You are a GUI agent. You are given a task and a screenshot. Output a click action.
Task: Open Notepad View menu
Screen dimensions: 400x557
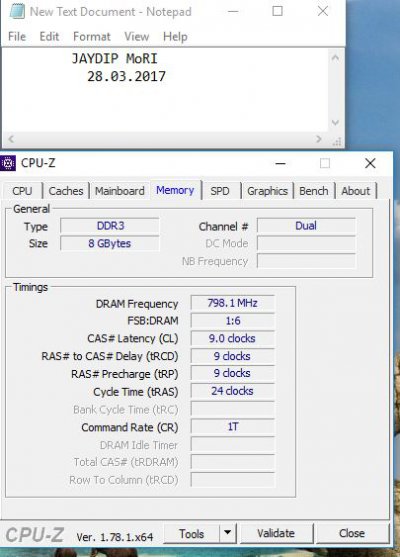[137, 37]
